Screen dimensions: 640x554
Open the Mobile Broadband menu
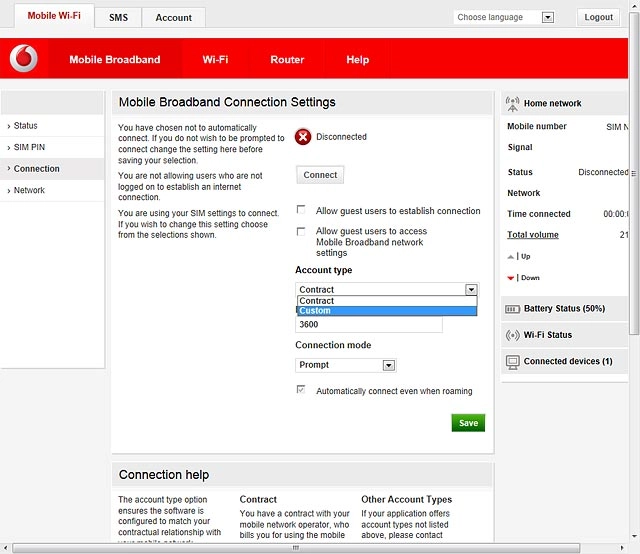tap(115, 60)
